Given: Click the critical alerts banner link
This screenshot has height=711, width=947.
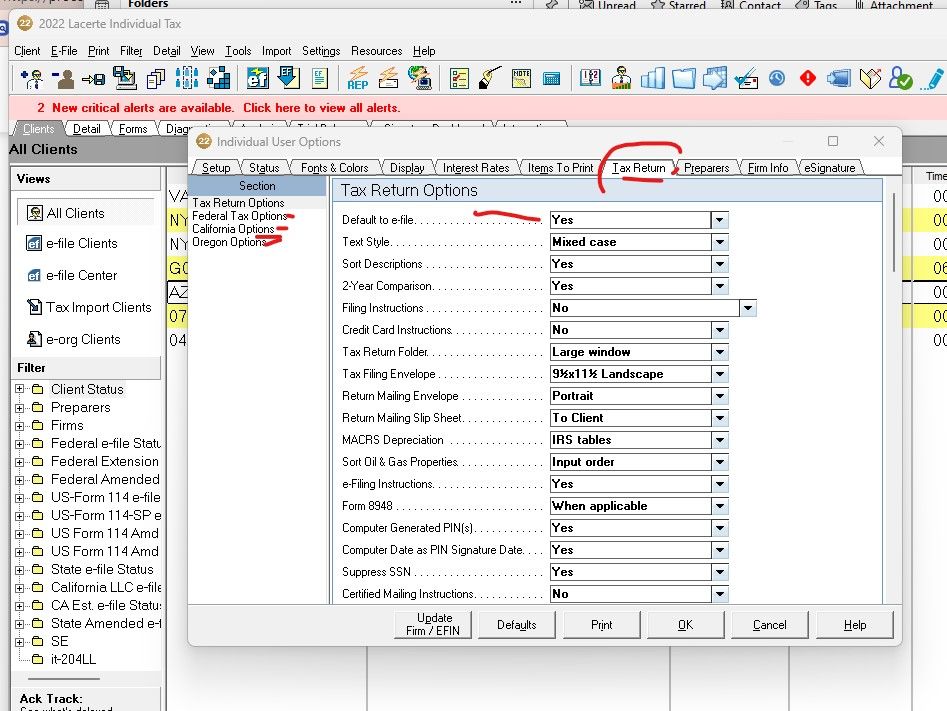Looking at the screenshot, I should pyautogui.click(x=219, y=108).
